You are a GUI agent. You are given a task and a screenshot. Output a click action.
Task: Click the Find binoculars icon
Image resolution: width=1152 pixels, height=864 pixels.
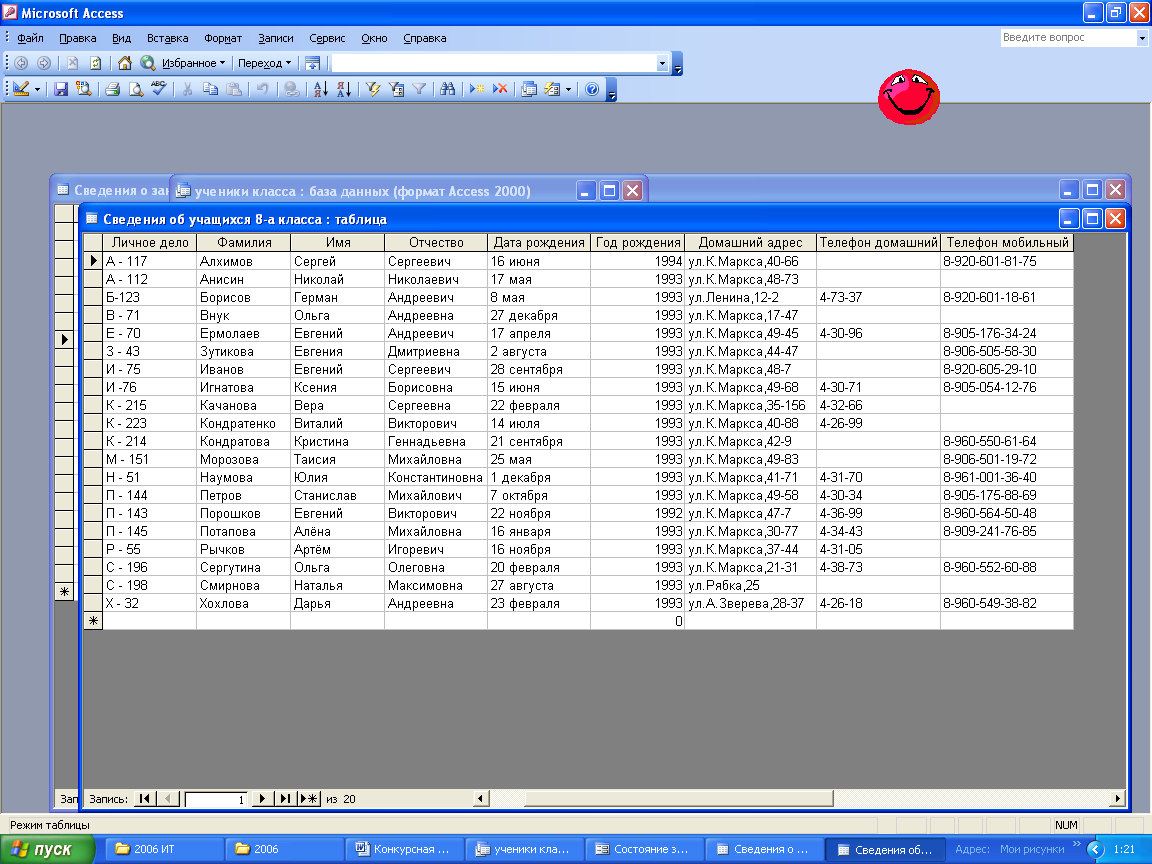click(447, 89)
